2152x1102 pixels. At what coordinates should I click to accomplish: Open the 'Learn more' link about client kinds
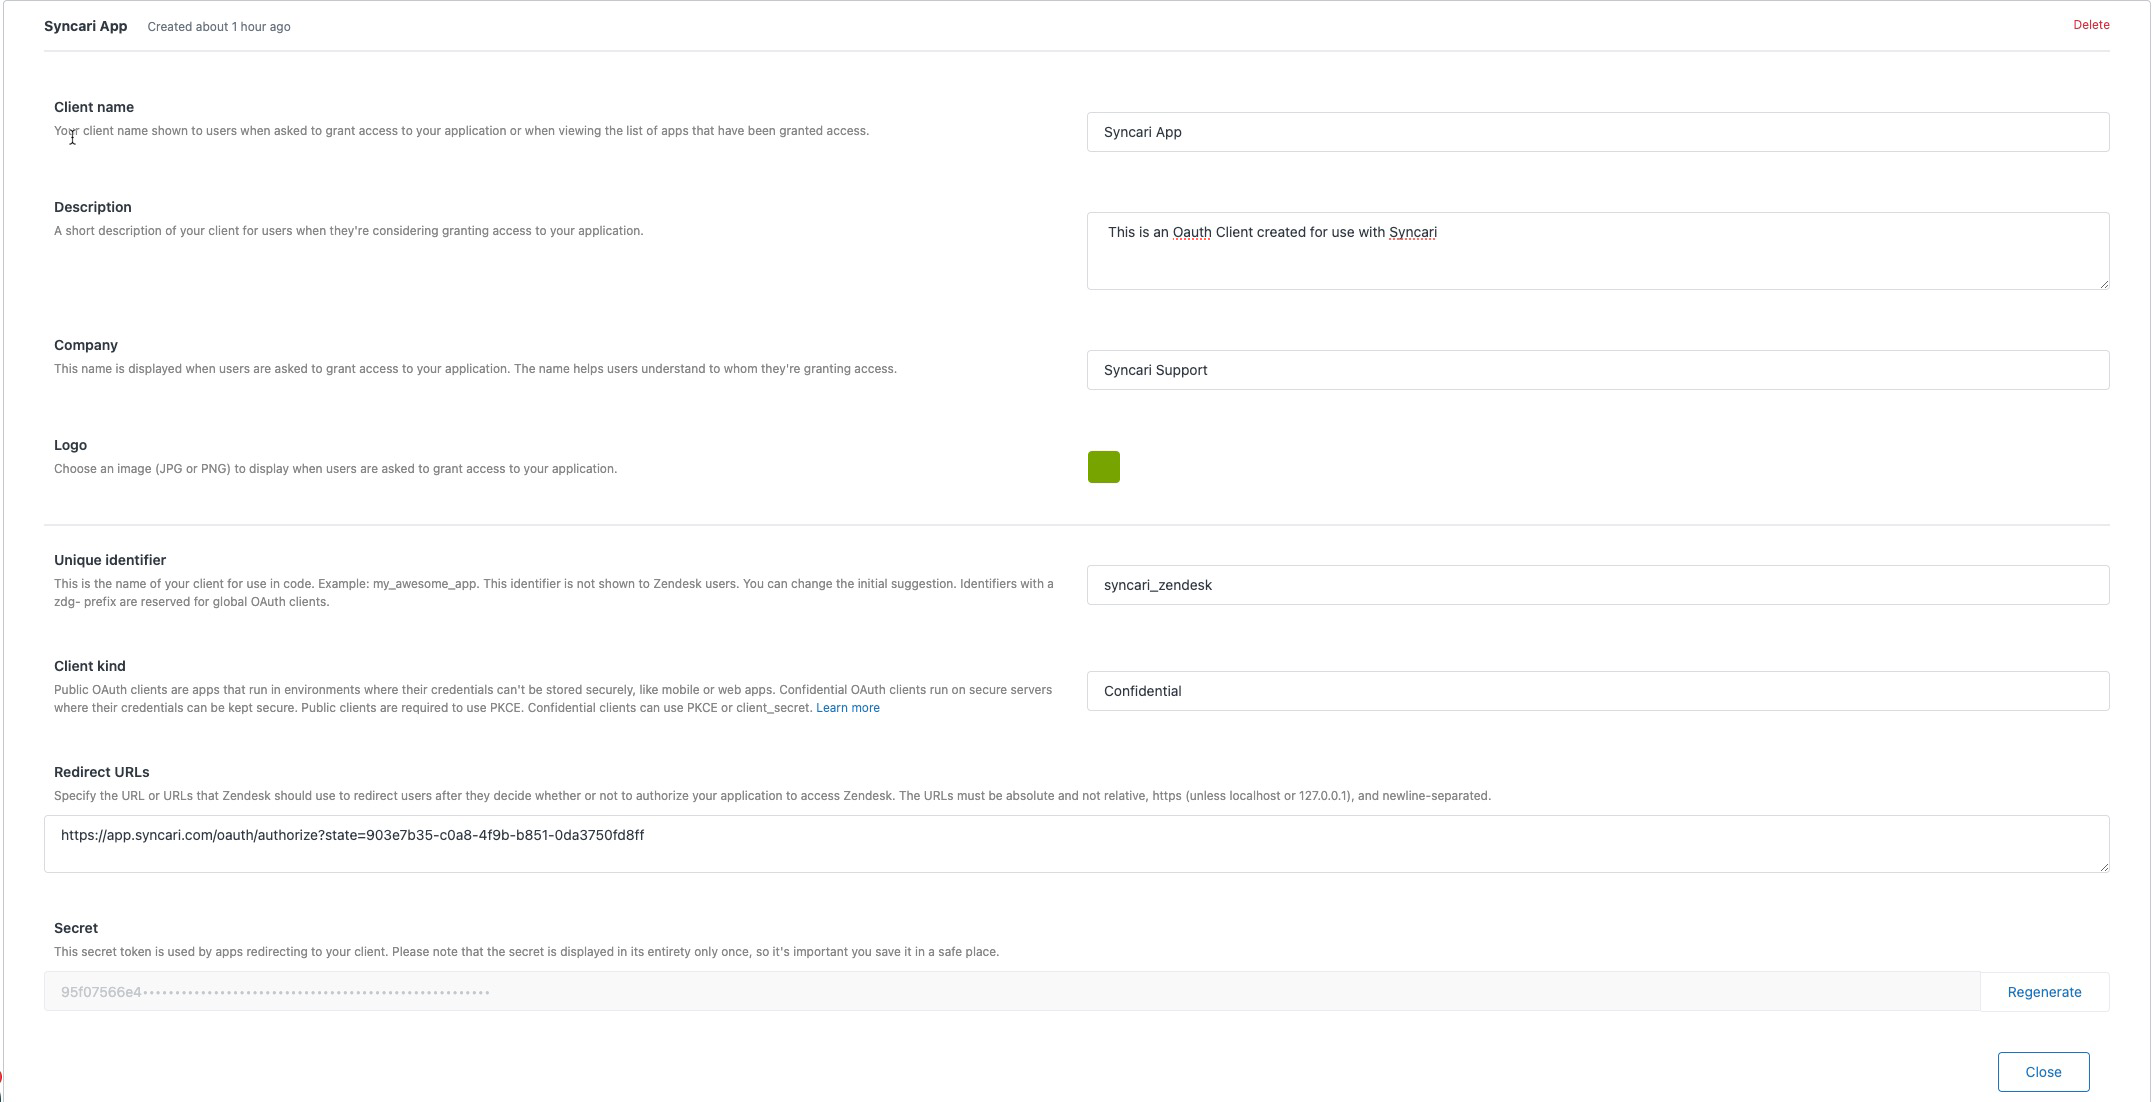848,708
